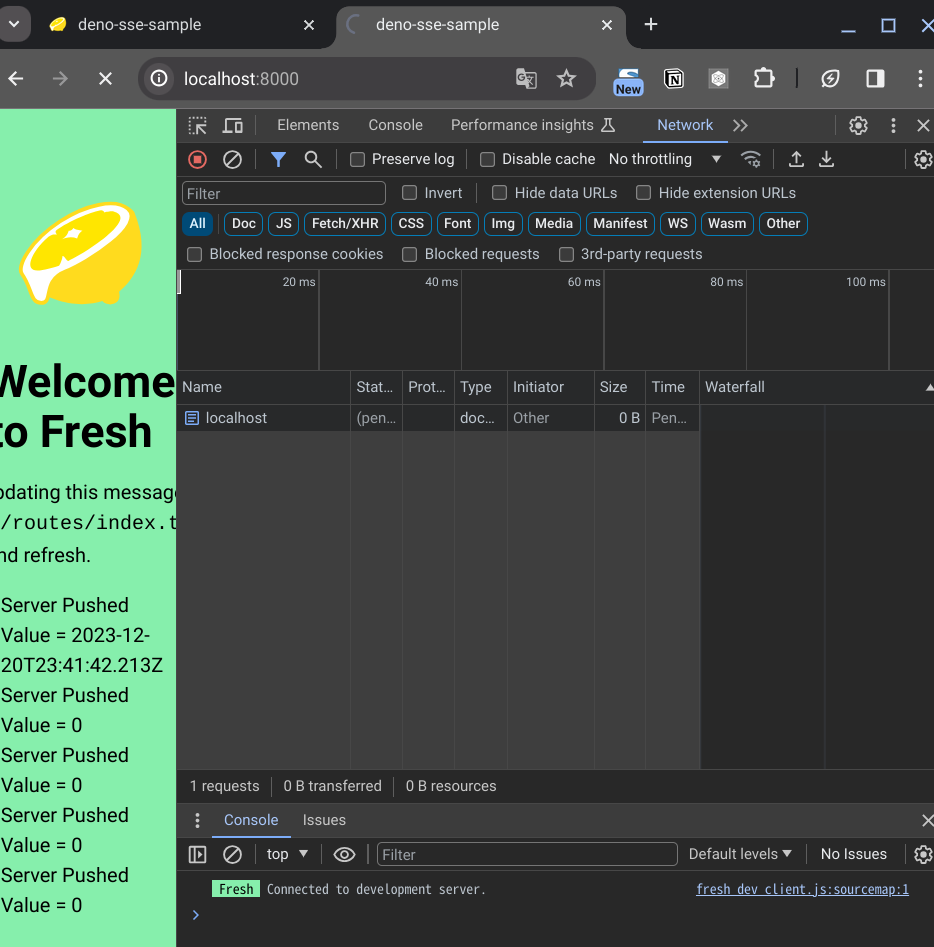Tick the Blocked requests checkbox

pyautogui.click(x=410, y=255)
